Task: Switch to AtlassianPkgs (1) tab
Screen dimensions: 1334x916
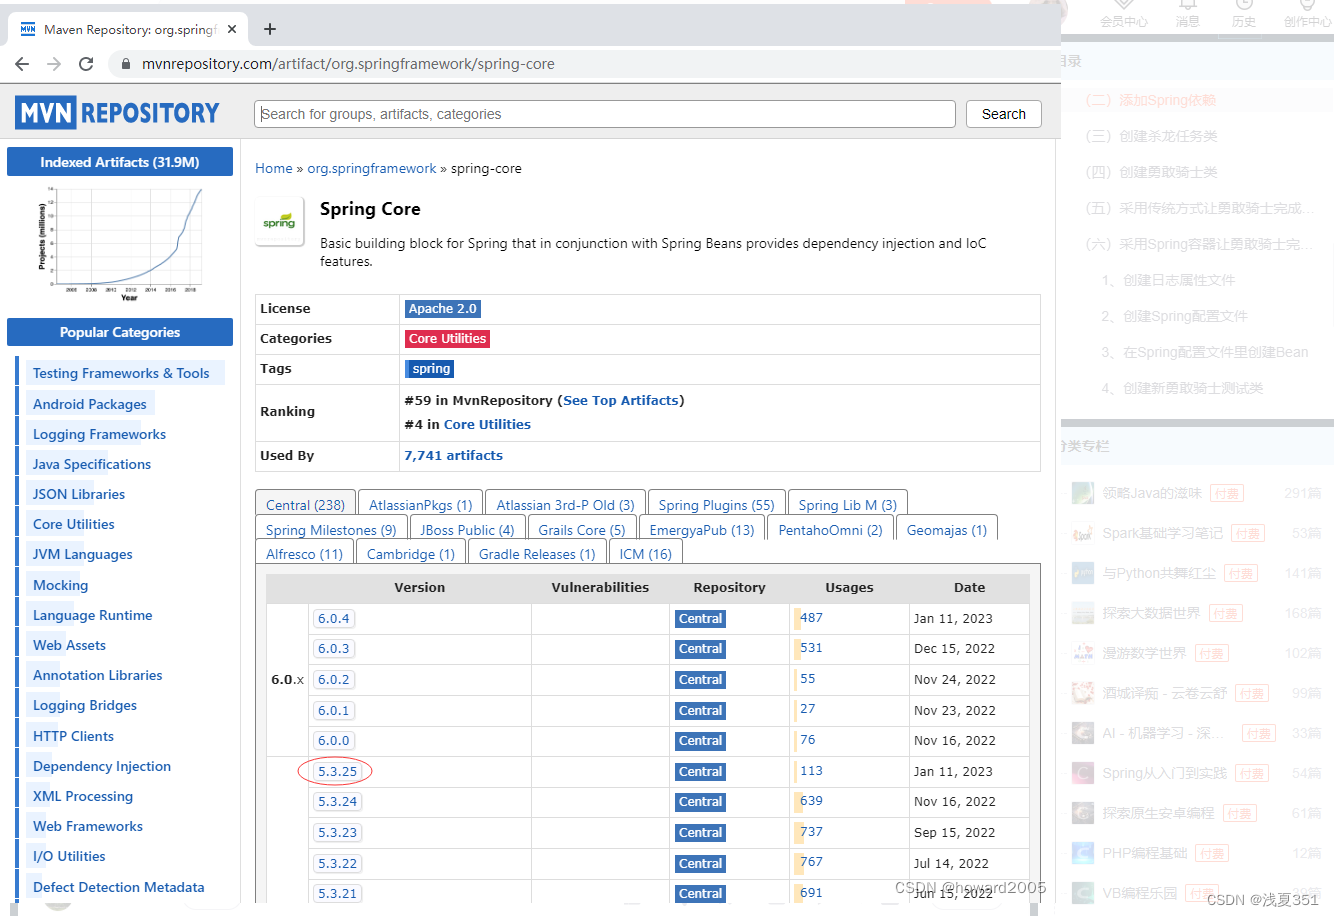Action: [420, 505]
